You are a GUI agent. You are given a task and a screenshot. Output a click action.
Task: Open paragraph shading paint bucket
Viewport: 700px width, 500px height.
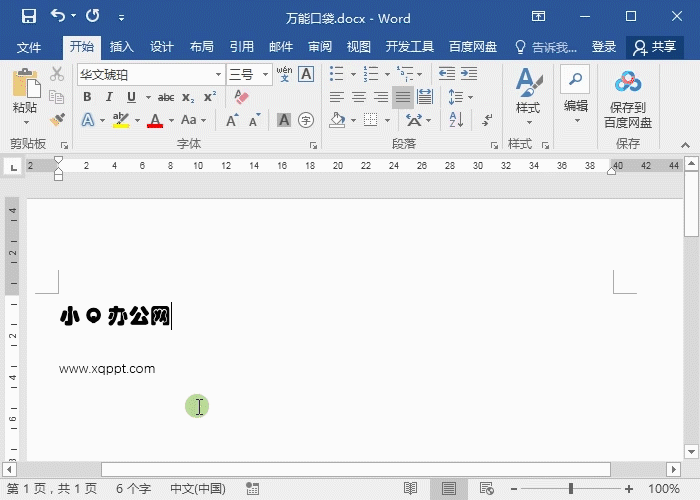[x=338, y=120]
